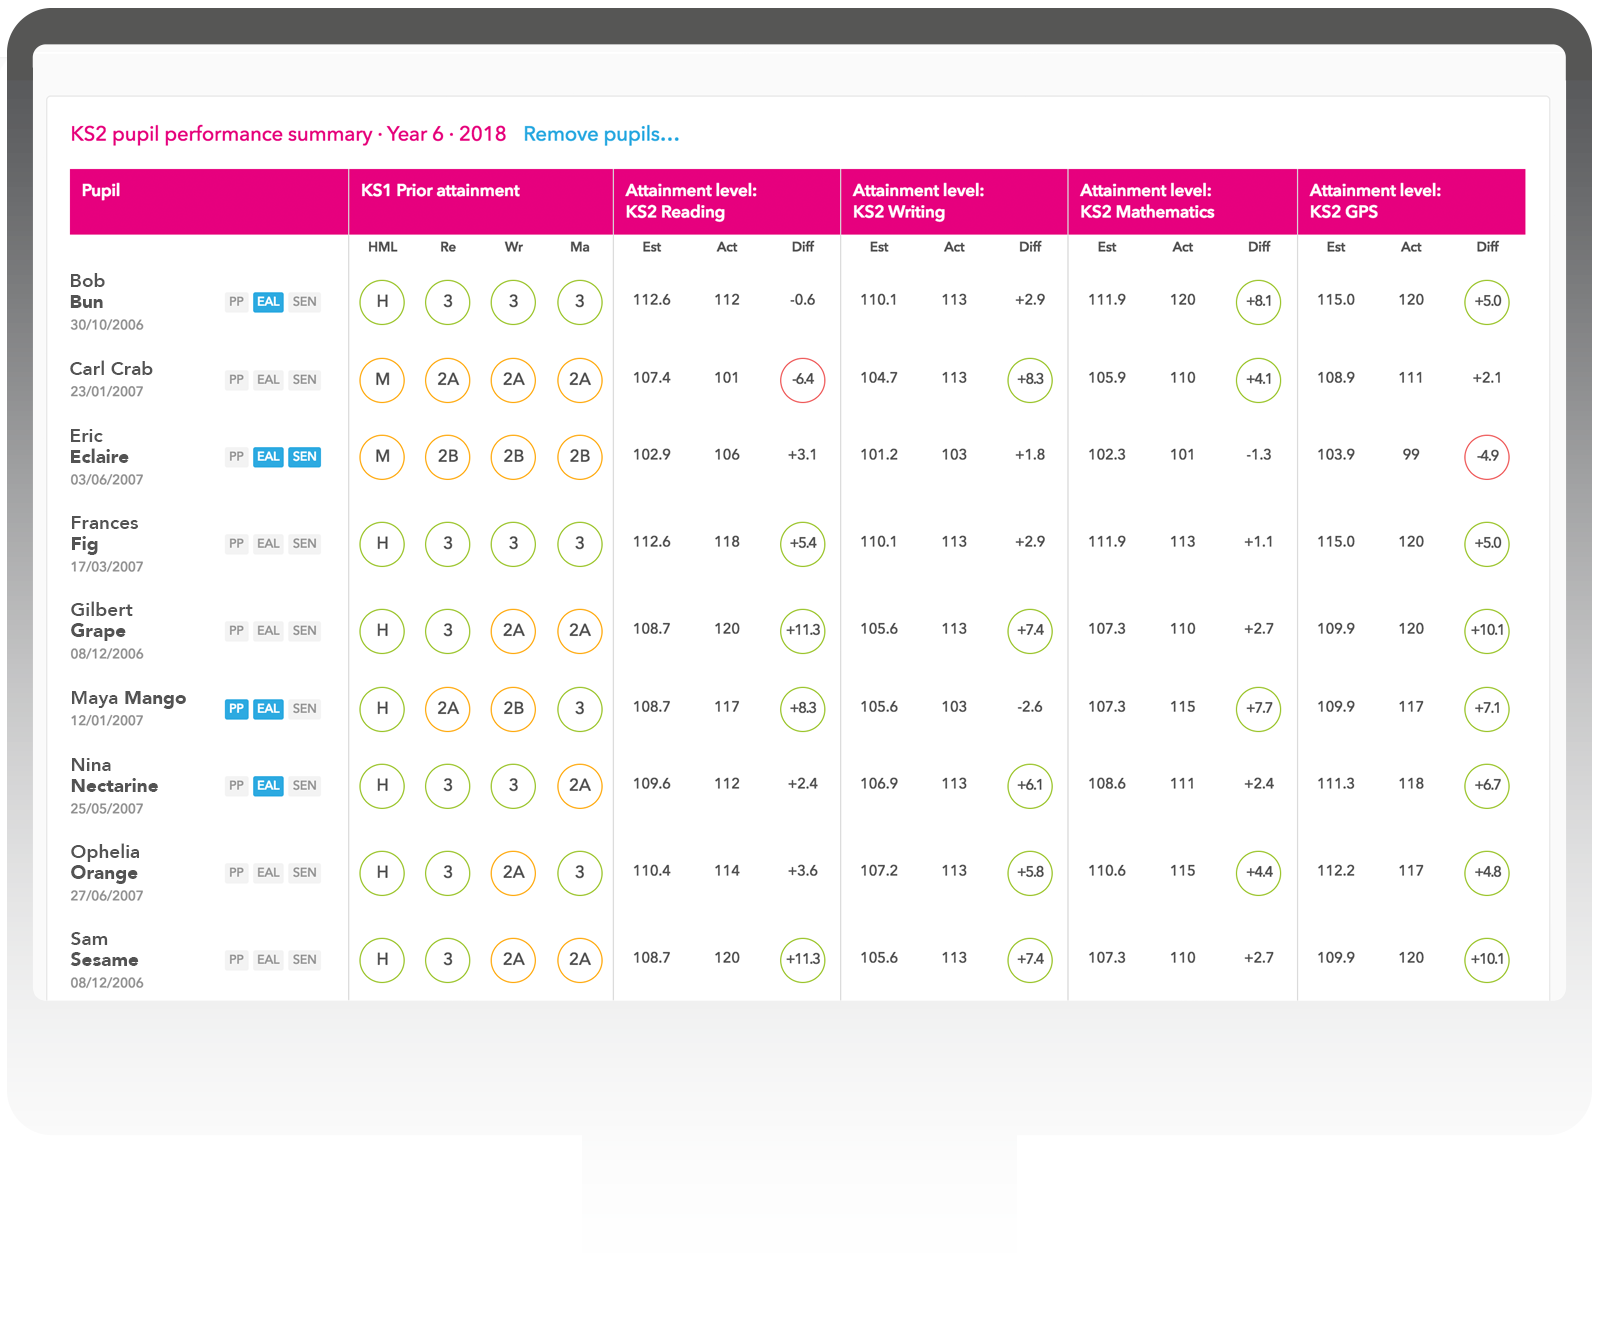
Task: Click Nina Nectarine's GPS estimate 111.3
Action: [x=1336, y=784]
